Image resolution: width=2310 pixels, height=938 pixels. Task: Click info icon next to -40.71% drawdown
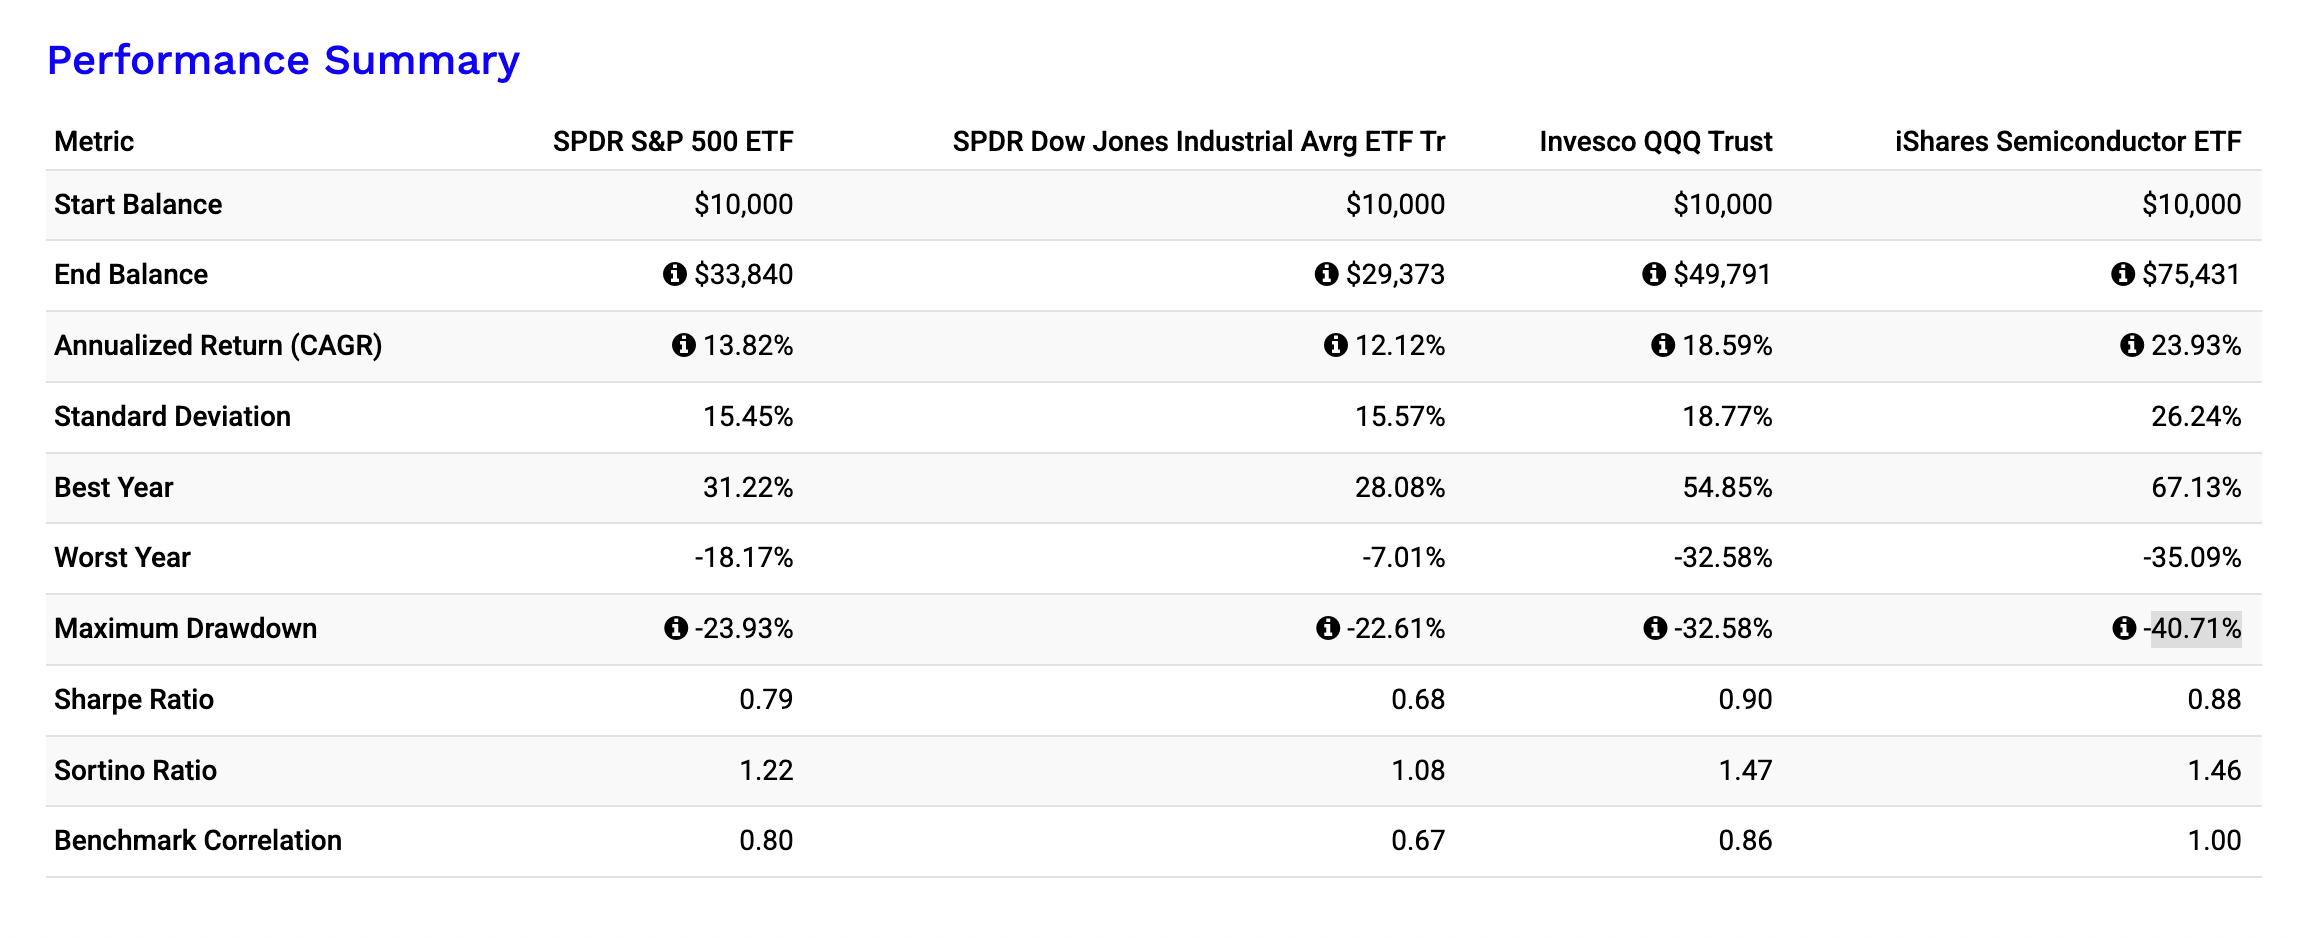tap(2123, 628)
